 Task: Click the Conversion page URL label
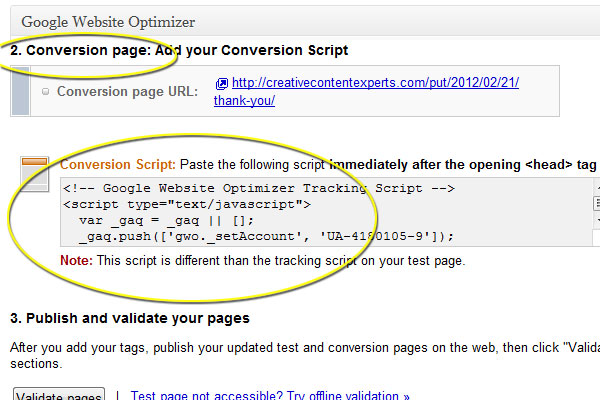point(127,92)
